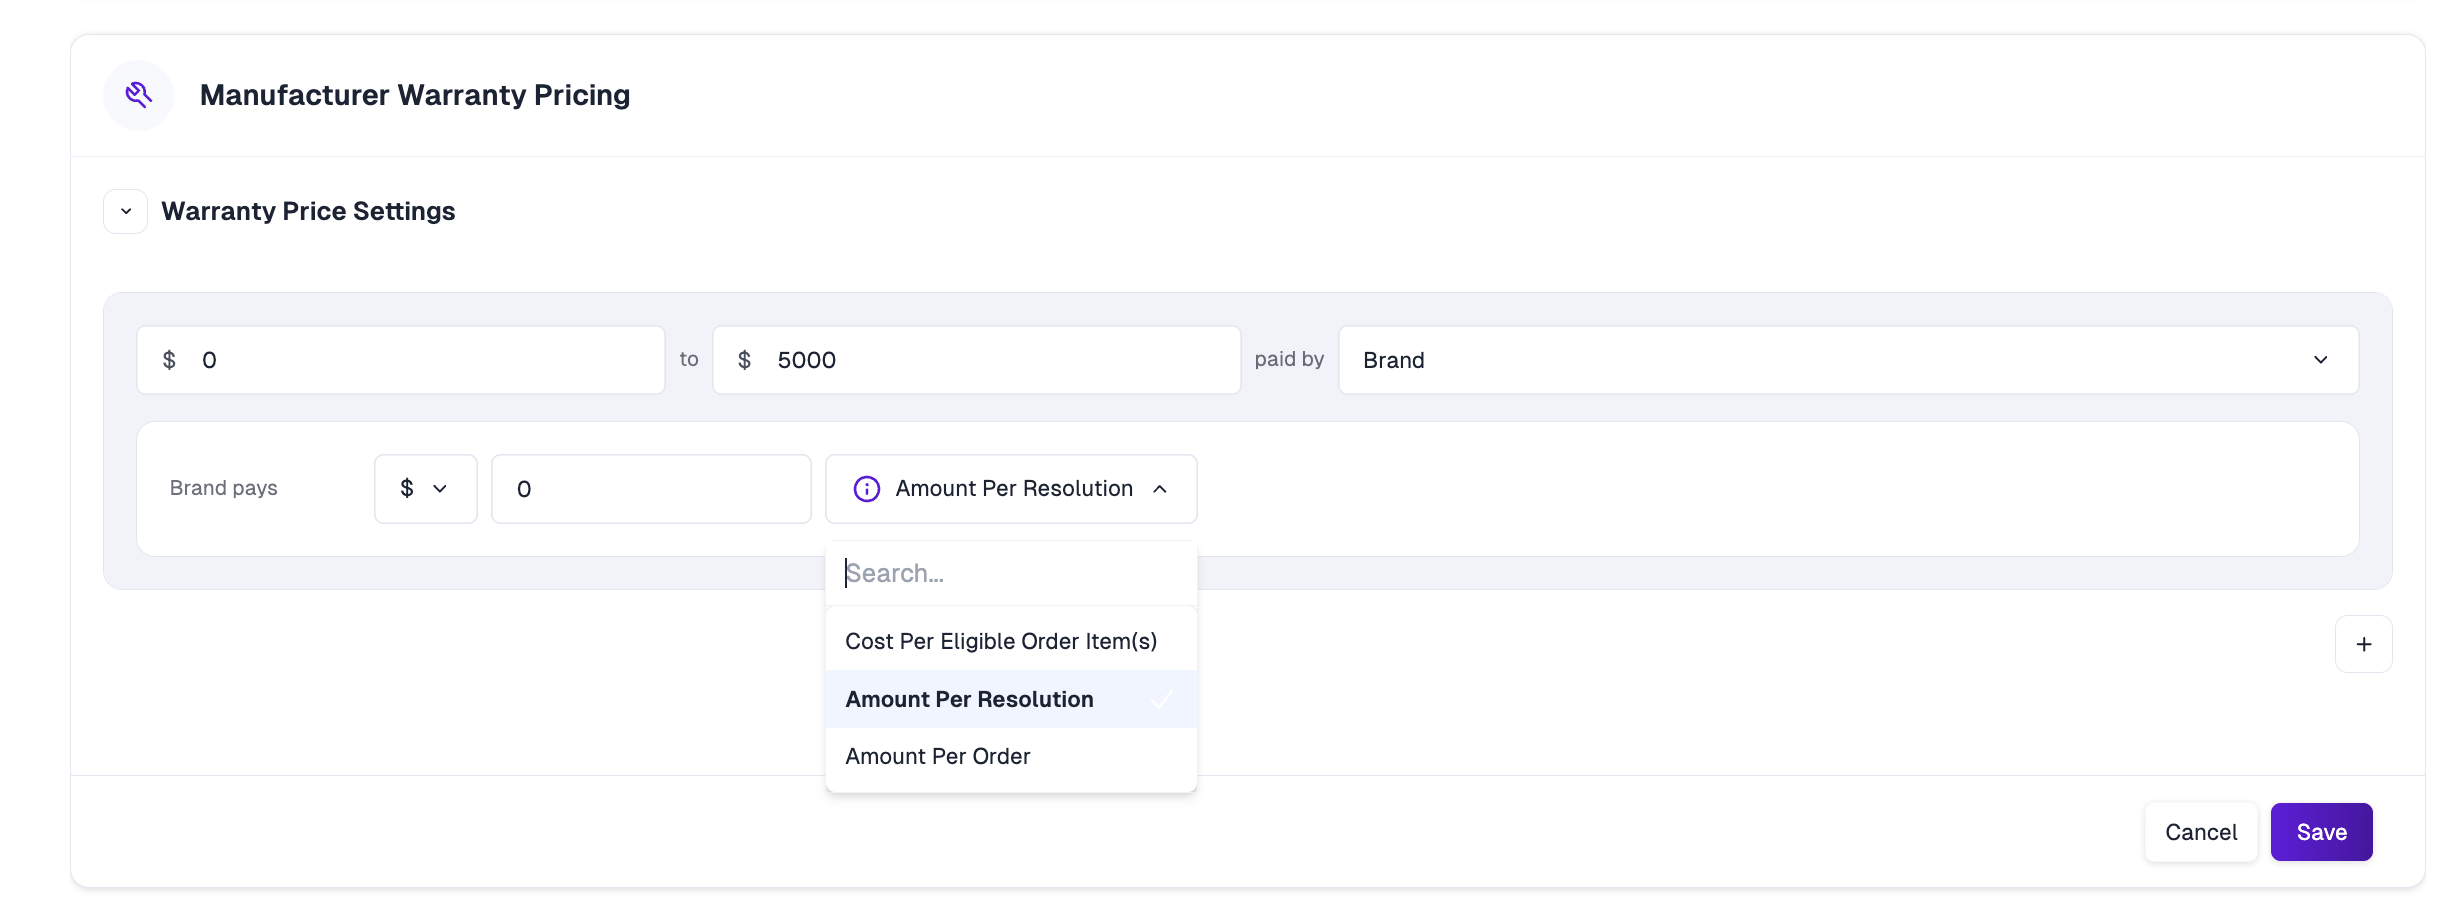
Task: Click the Manufacturer Warranty Pricing heading
Action: (415, 95)
